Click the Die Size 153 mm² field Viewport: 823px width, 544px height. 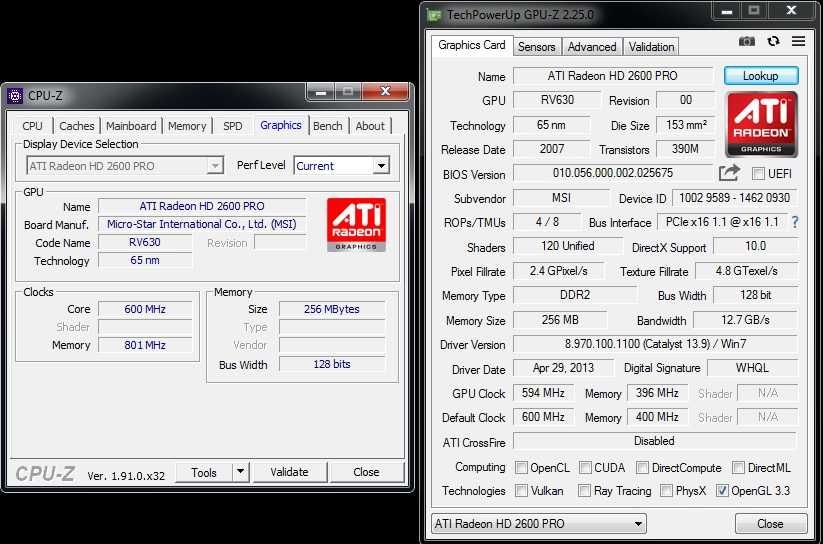tap(685, 125)
